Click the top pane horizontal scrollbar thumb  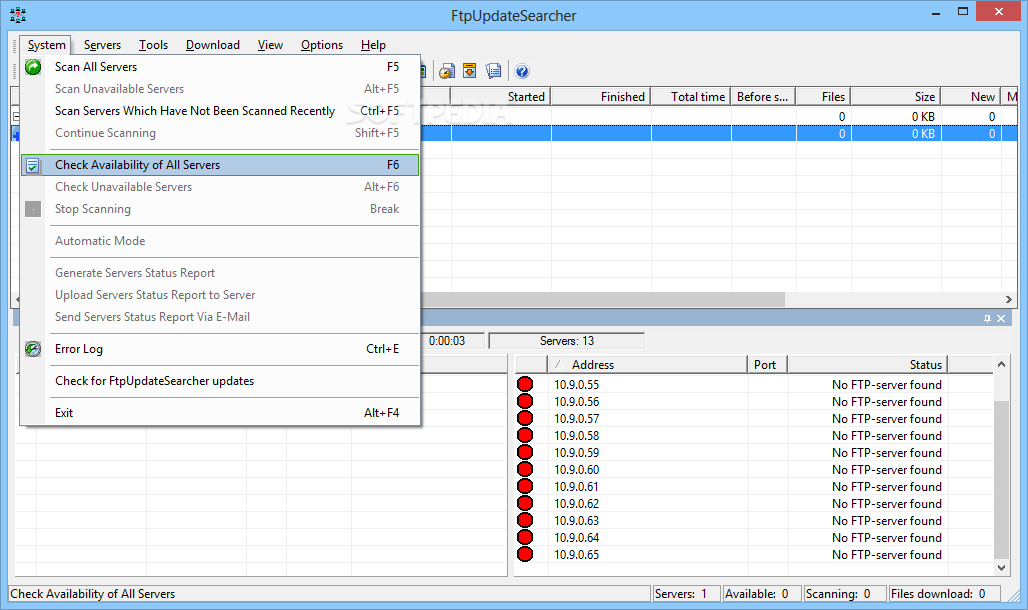[603, 299]
